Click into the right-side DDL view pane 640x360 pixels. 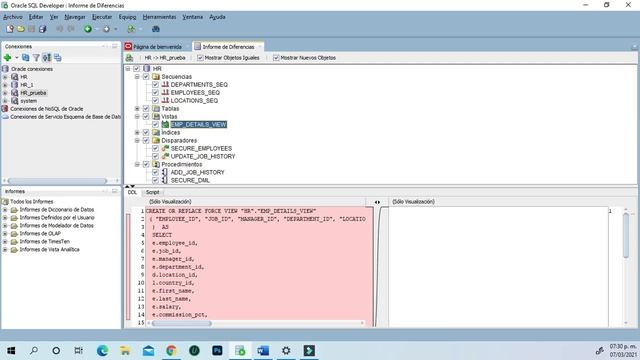coord(498,266)
